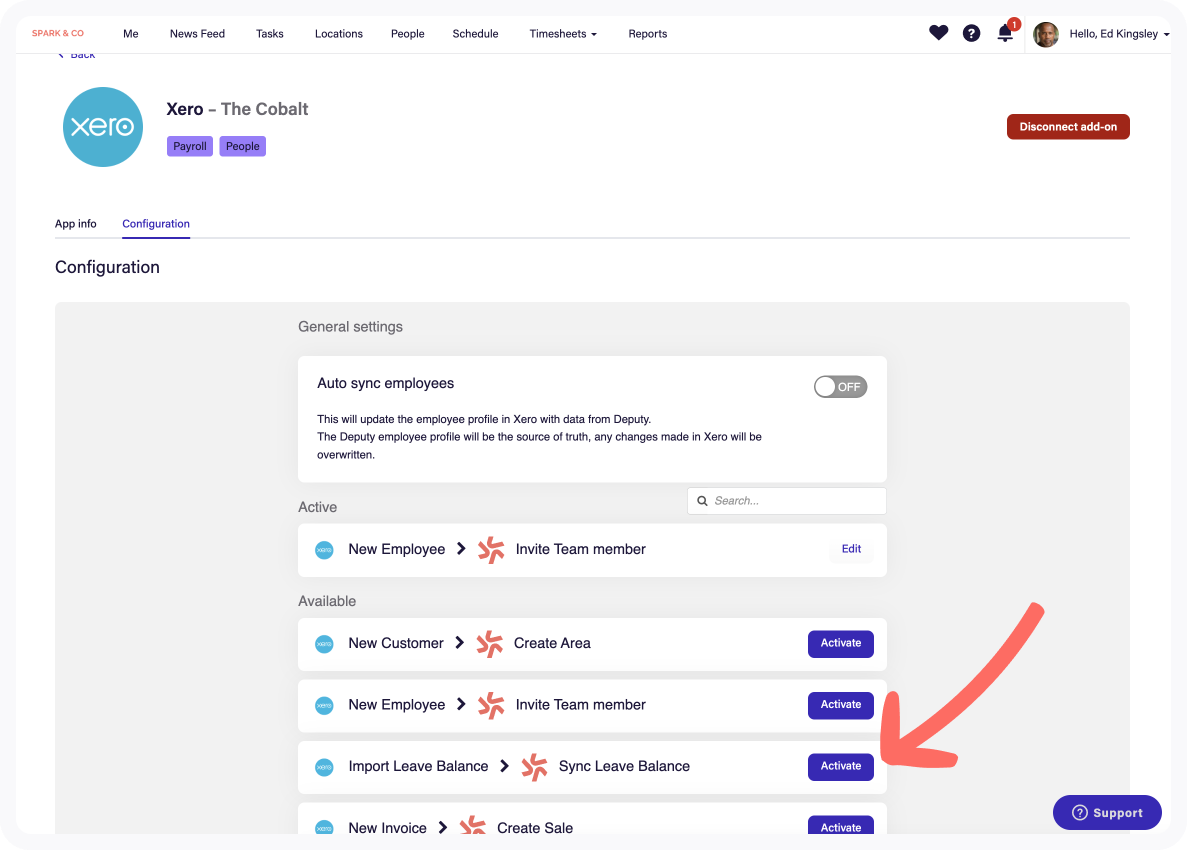Activate the New Invoice Create Sale flow
Viewport: 1187px width, 850px height.
[x=840, y=826]
